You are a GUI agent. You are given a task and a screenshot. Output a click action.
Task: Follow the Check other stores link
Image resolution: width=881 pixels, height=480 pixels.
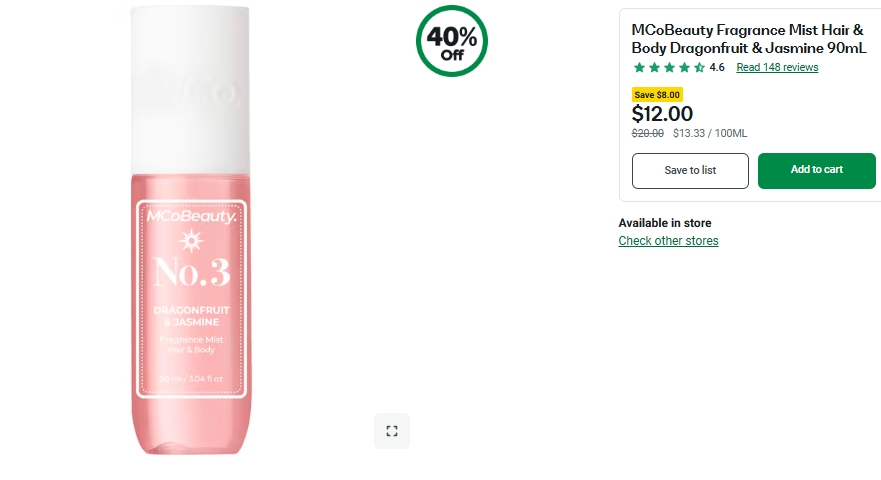(x=668, y=241)
